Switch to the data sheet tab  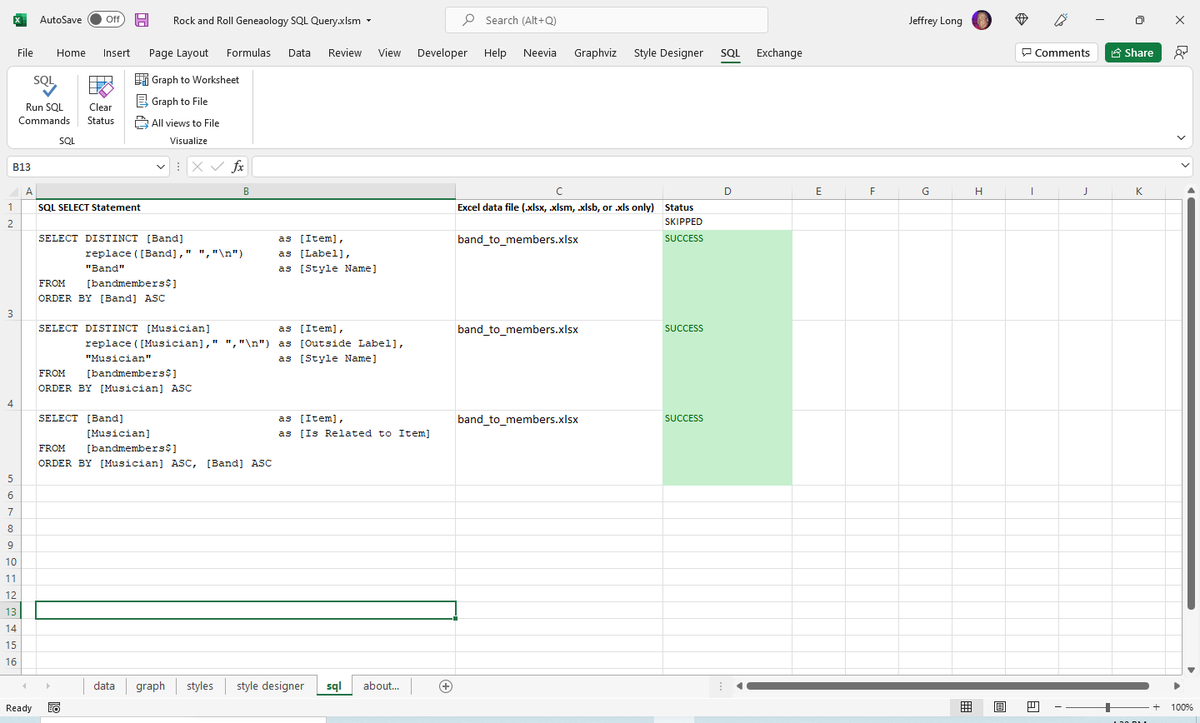[104, 686]
